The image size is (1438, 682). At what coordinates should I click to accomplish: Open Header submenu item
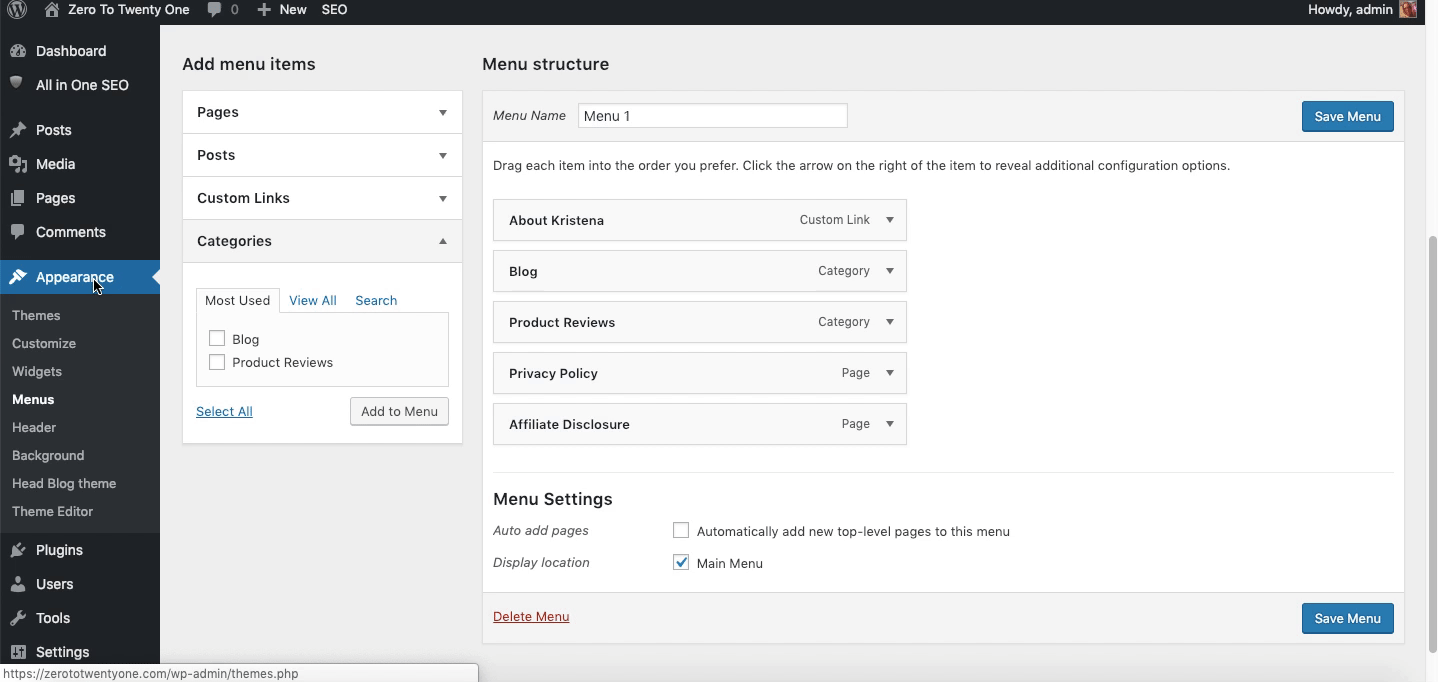[x=34, y=427]
